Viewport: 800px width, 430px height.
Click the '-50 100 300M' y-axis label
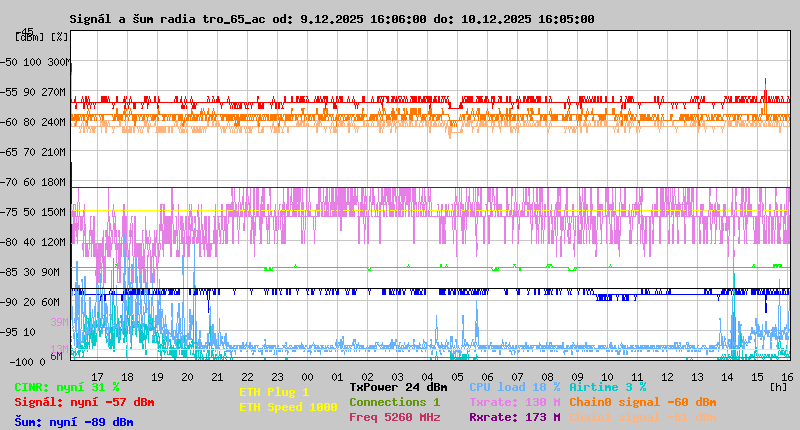pyautogui.click(x=35, y=62)
